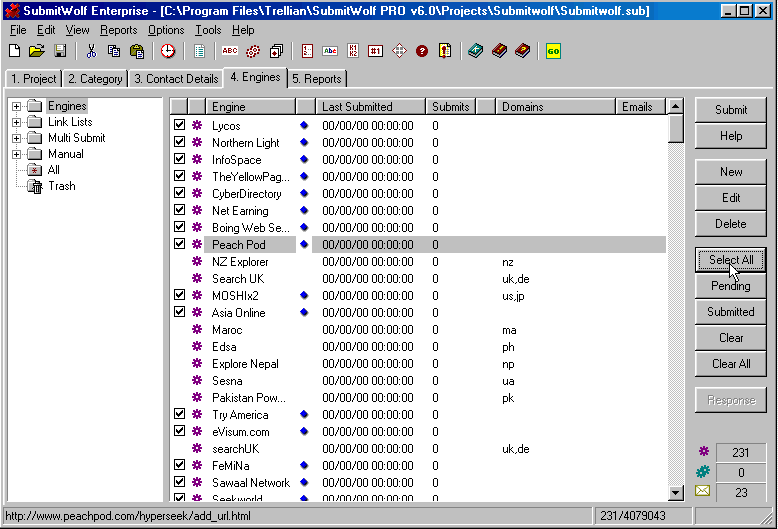The image size is (778, 529).
Task: Click the Save floppy disk icon
Action: 61,51
